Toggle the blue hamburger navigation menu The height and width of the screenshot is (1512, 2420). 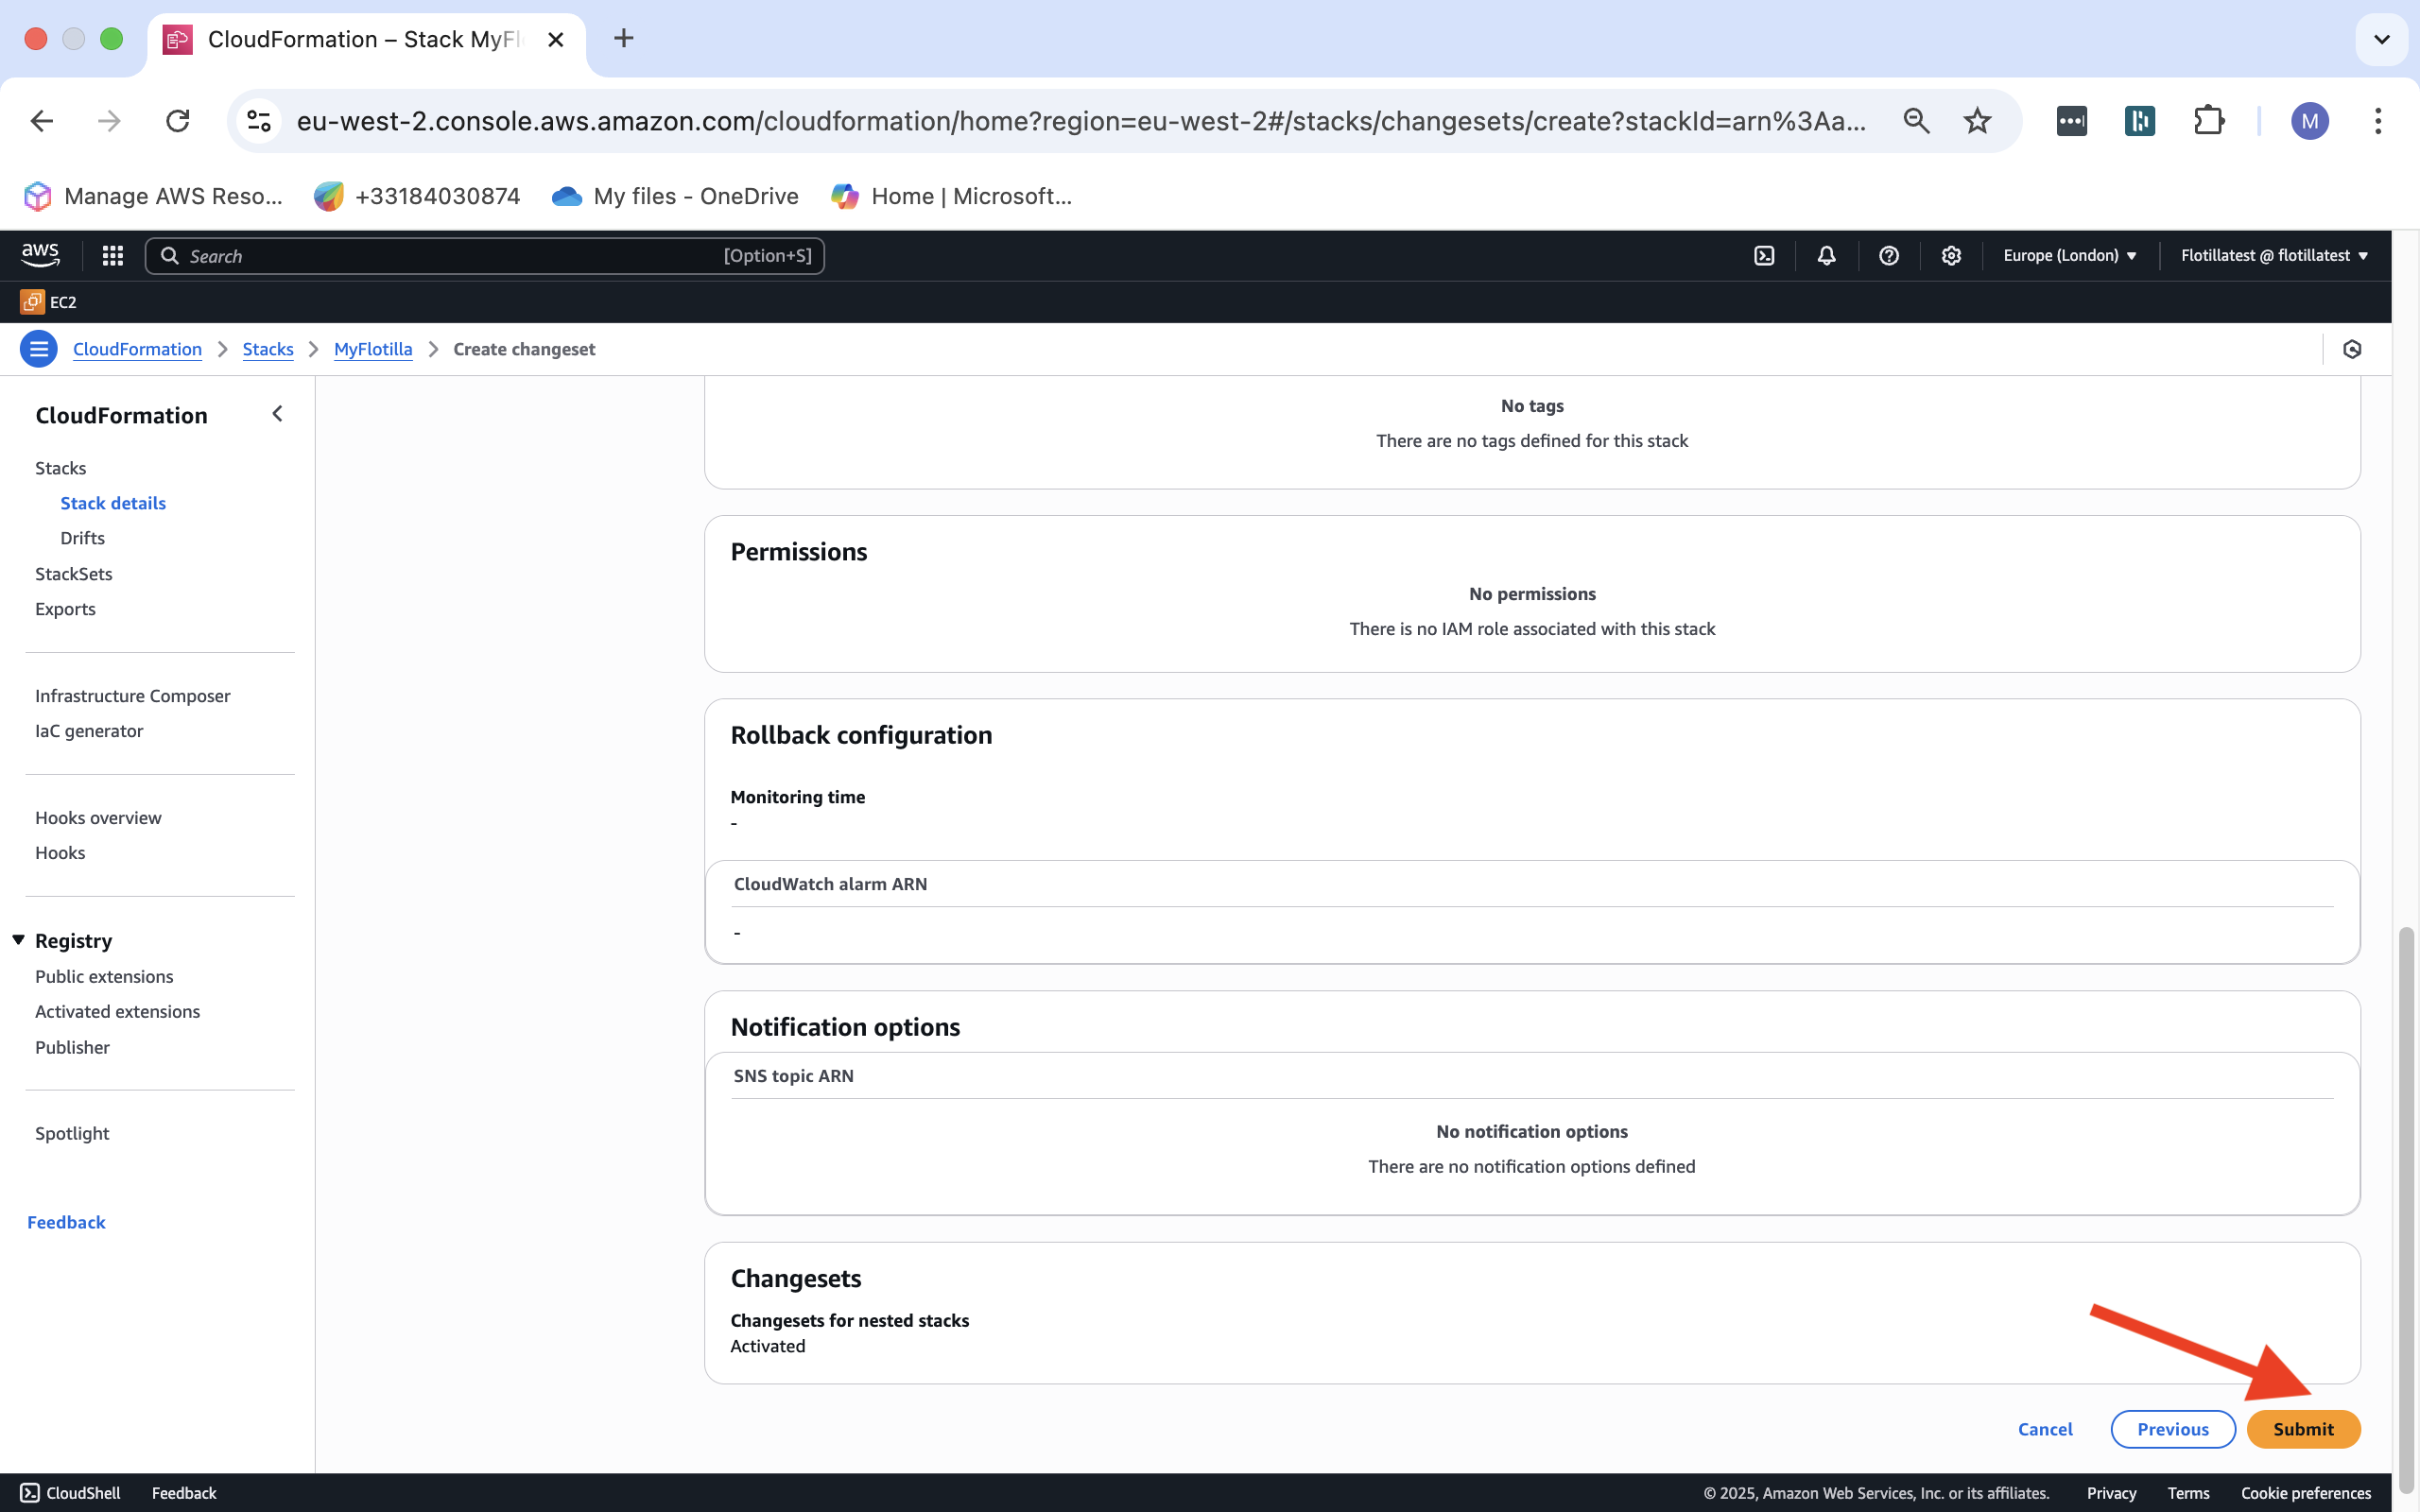coord(38,349)
